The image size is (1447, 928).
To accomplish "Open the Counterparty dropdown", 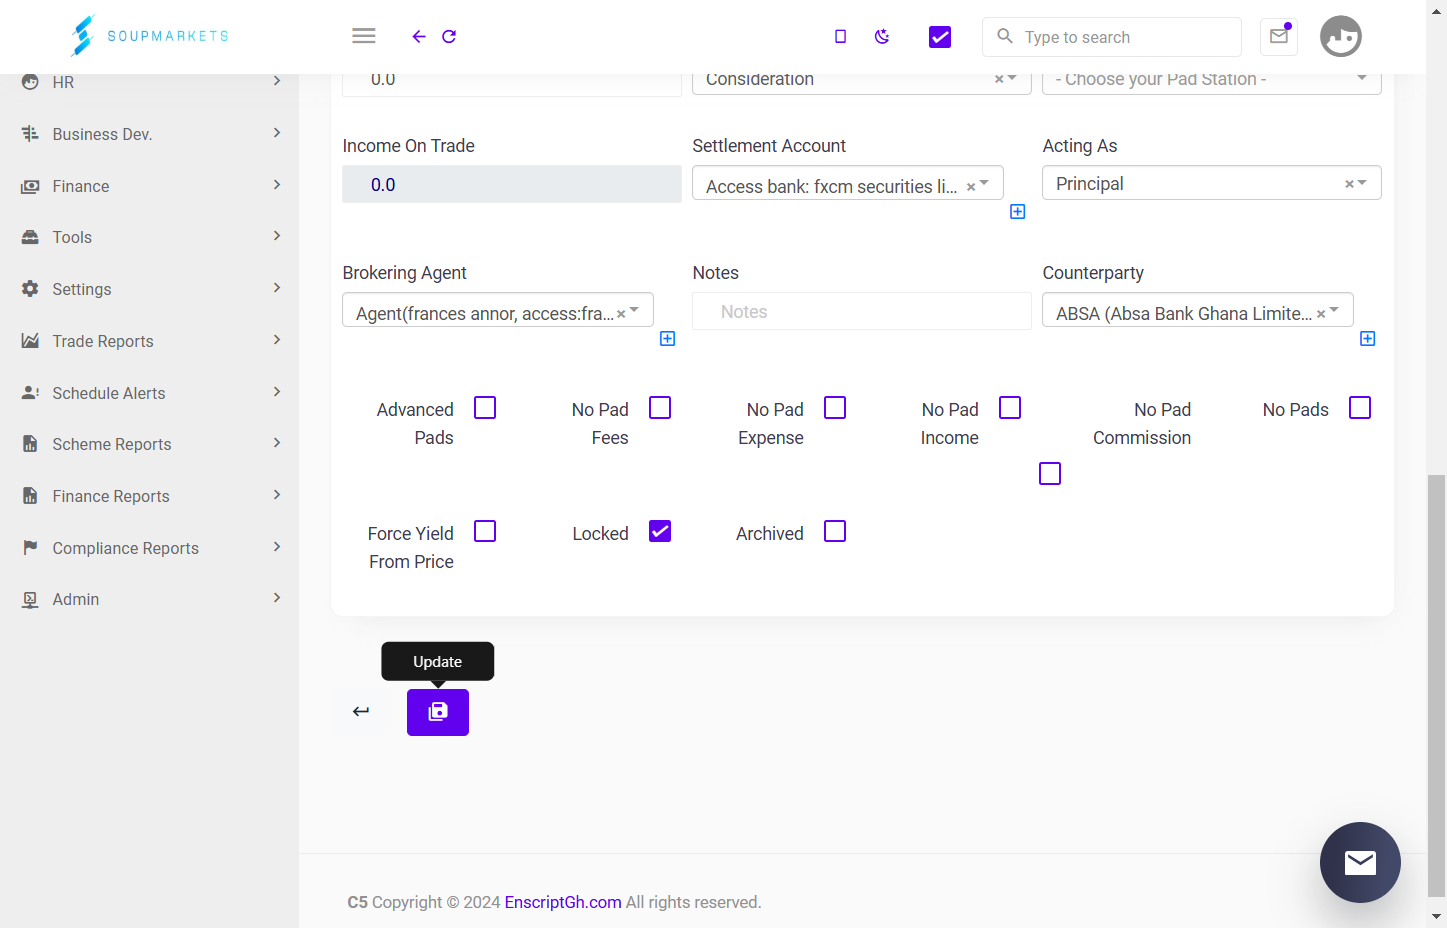I will click(1198, 310).
